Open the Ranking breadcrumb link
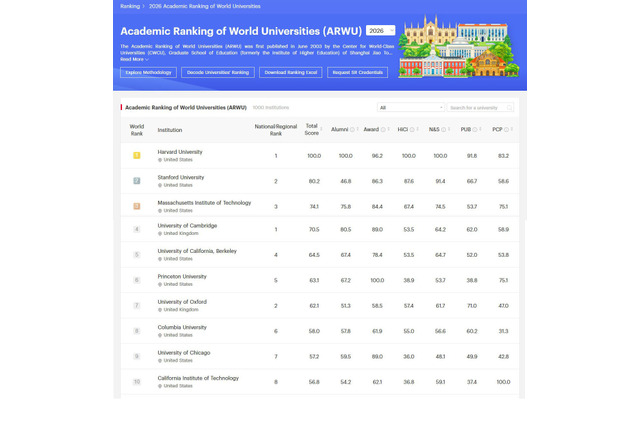The image size is (640, 426). click(130, 6)
